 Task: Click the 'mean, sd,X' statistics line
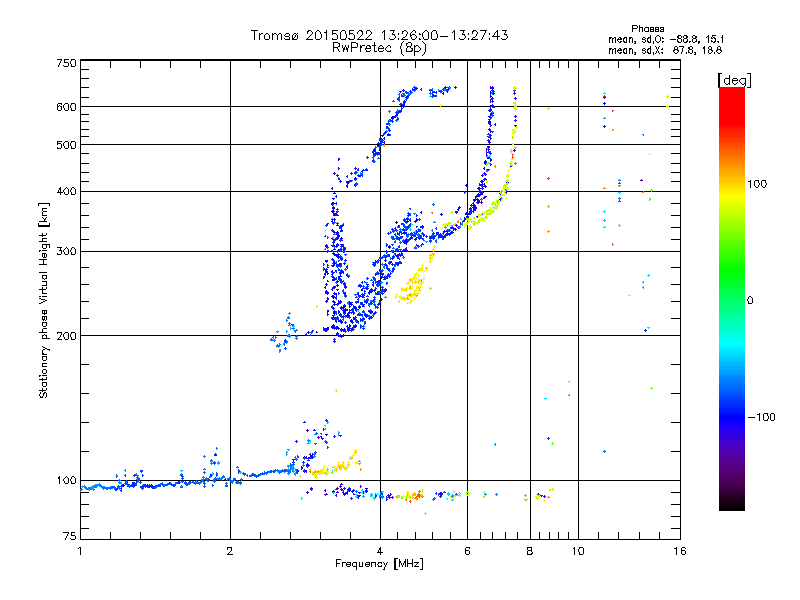pos(665,50)
